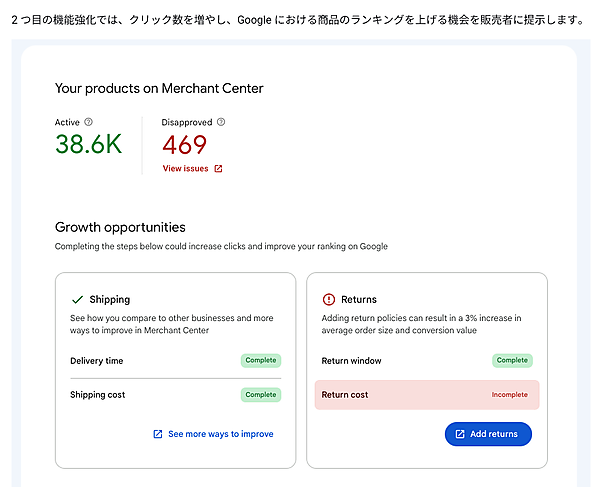Click the help icon next to Active
600x487 pixels.
pyautogui.click(x=89, y=122)
